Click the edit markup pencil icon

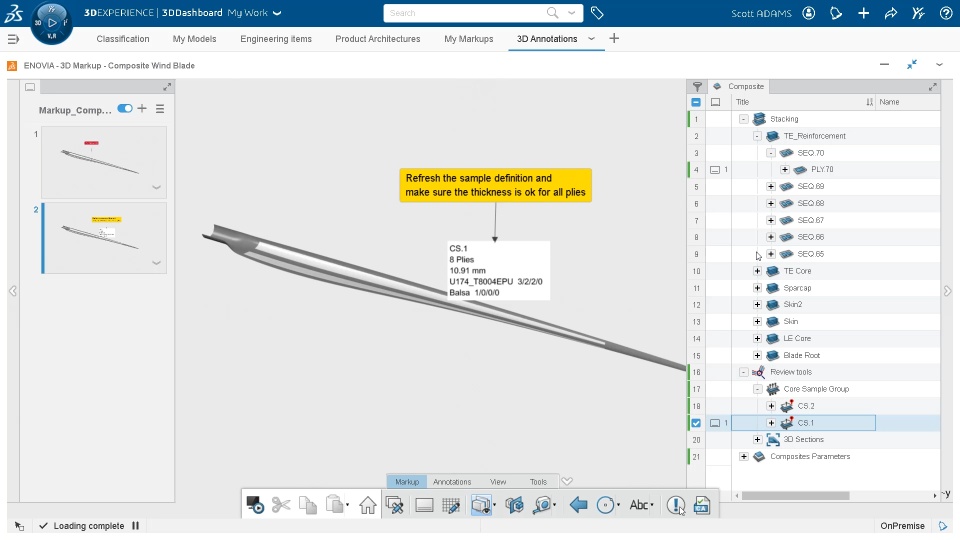pos(395,505)
